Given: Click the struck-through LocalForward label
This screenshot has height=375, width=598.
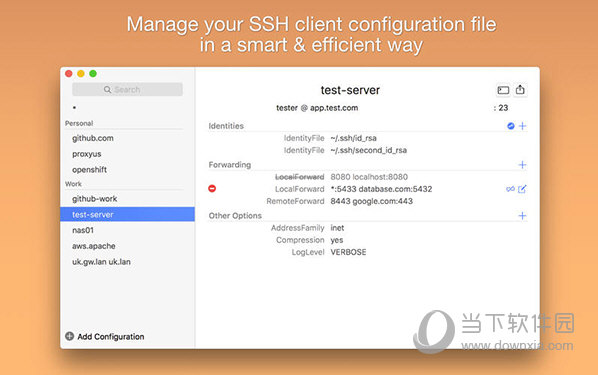Looking at the screenshot, I should point(300,177).
